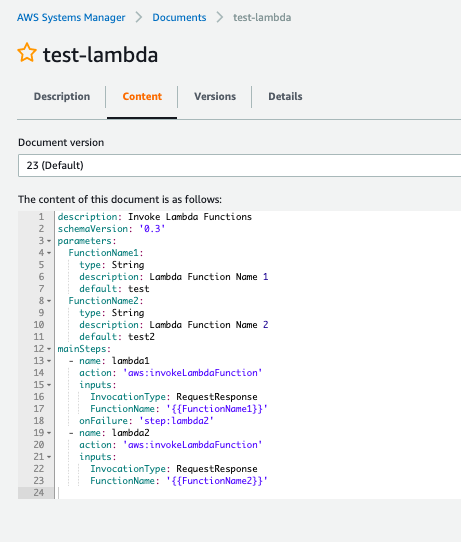Collapse the FunctionName1 fold arrow on line 4
The image size is (461, 542).
[49, 253]
